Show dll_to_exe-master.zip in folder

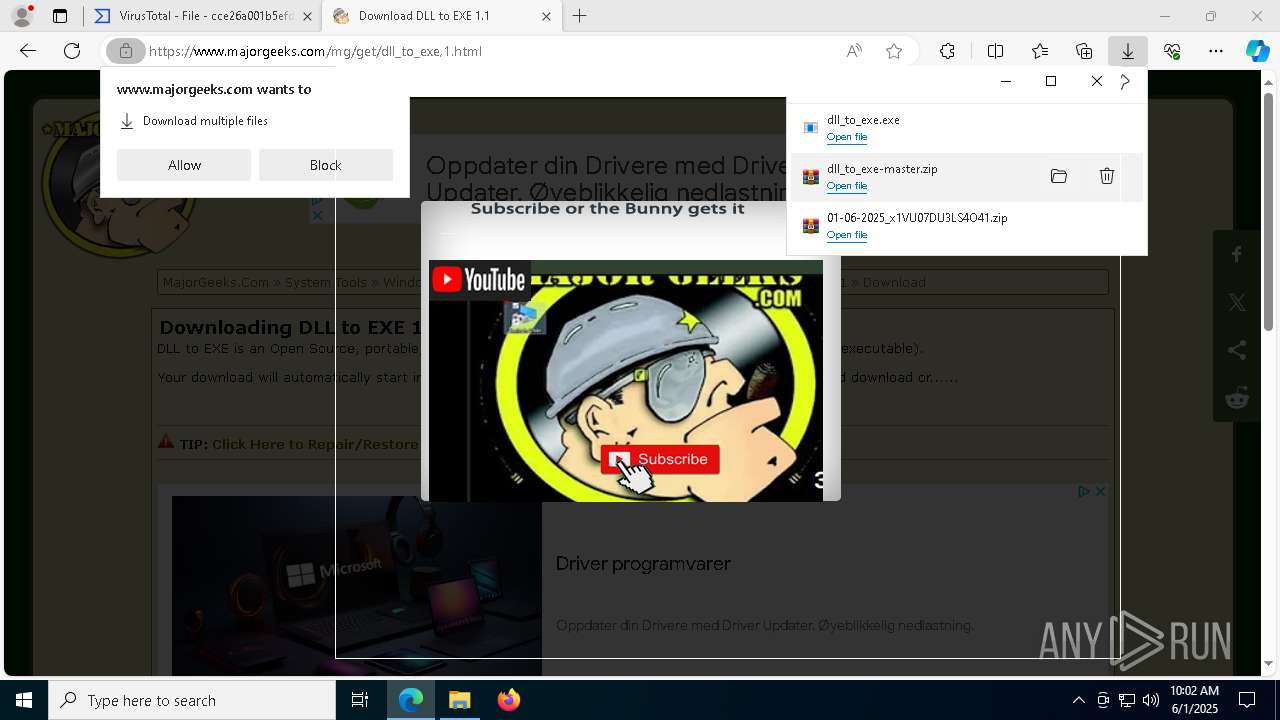coord(1058,176)
